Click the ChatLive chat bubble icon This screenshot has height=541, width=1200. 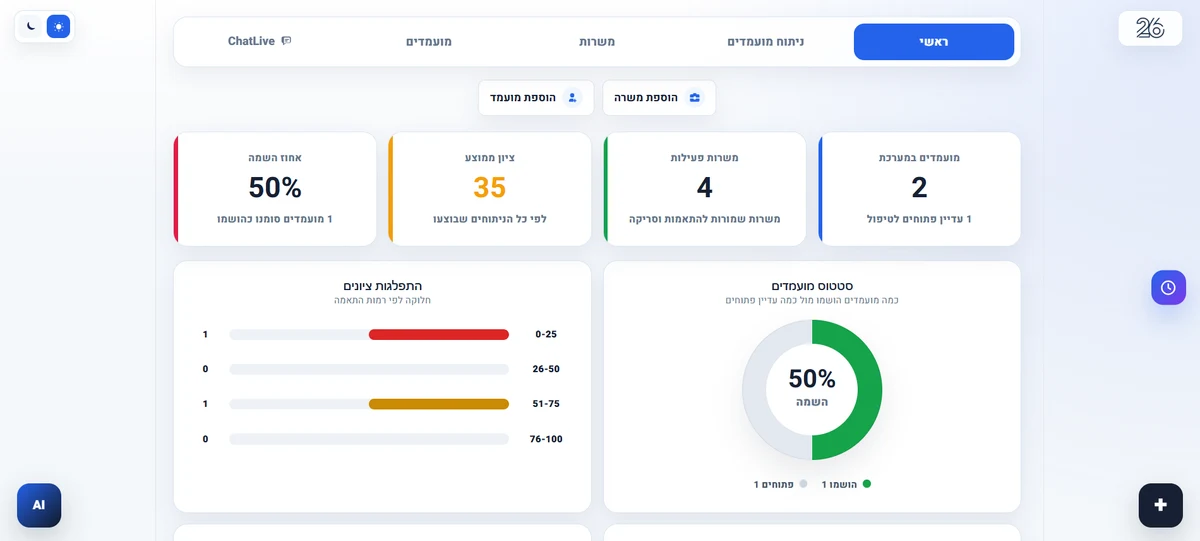click(286, 41)
